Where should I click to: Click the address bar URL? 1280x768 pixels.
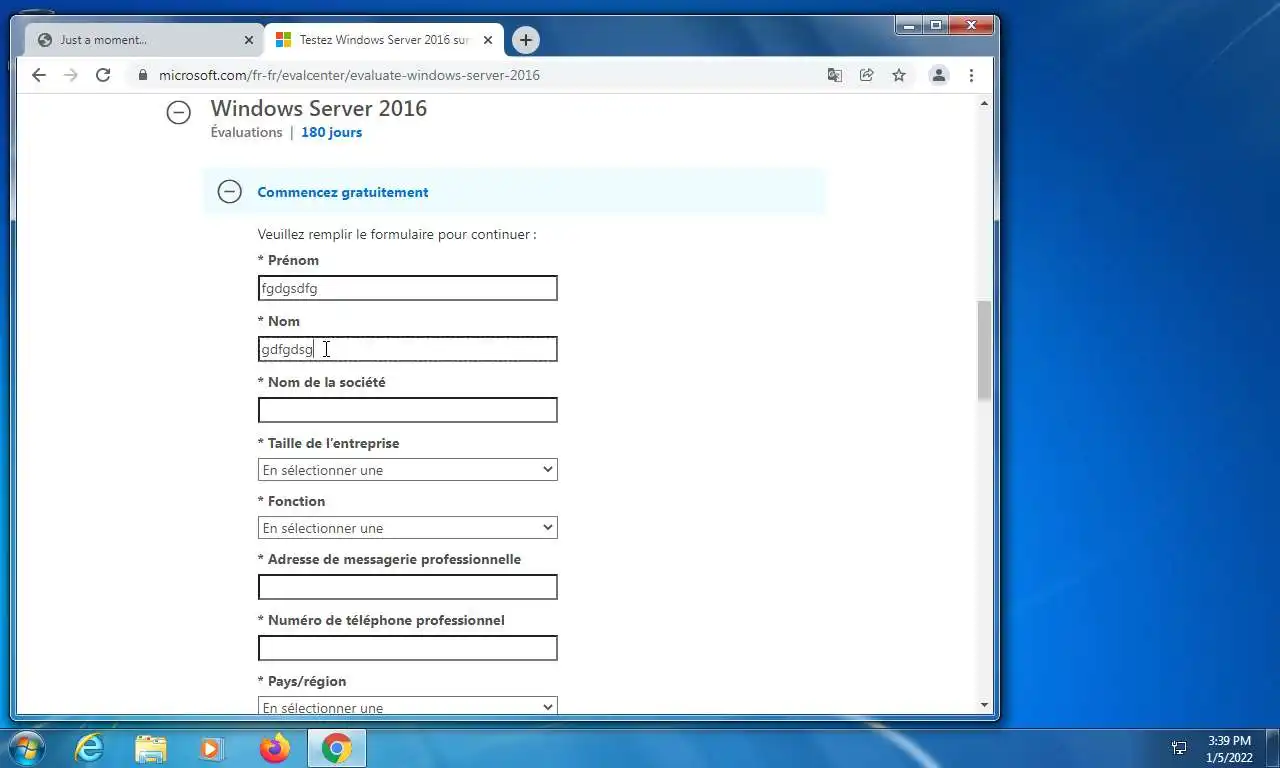[x=349, y=75]
